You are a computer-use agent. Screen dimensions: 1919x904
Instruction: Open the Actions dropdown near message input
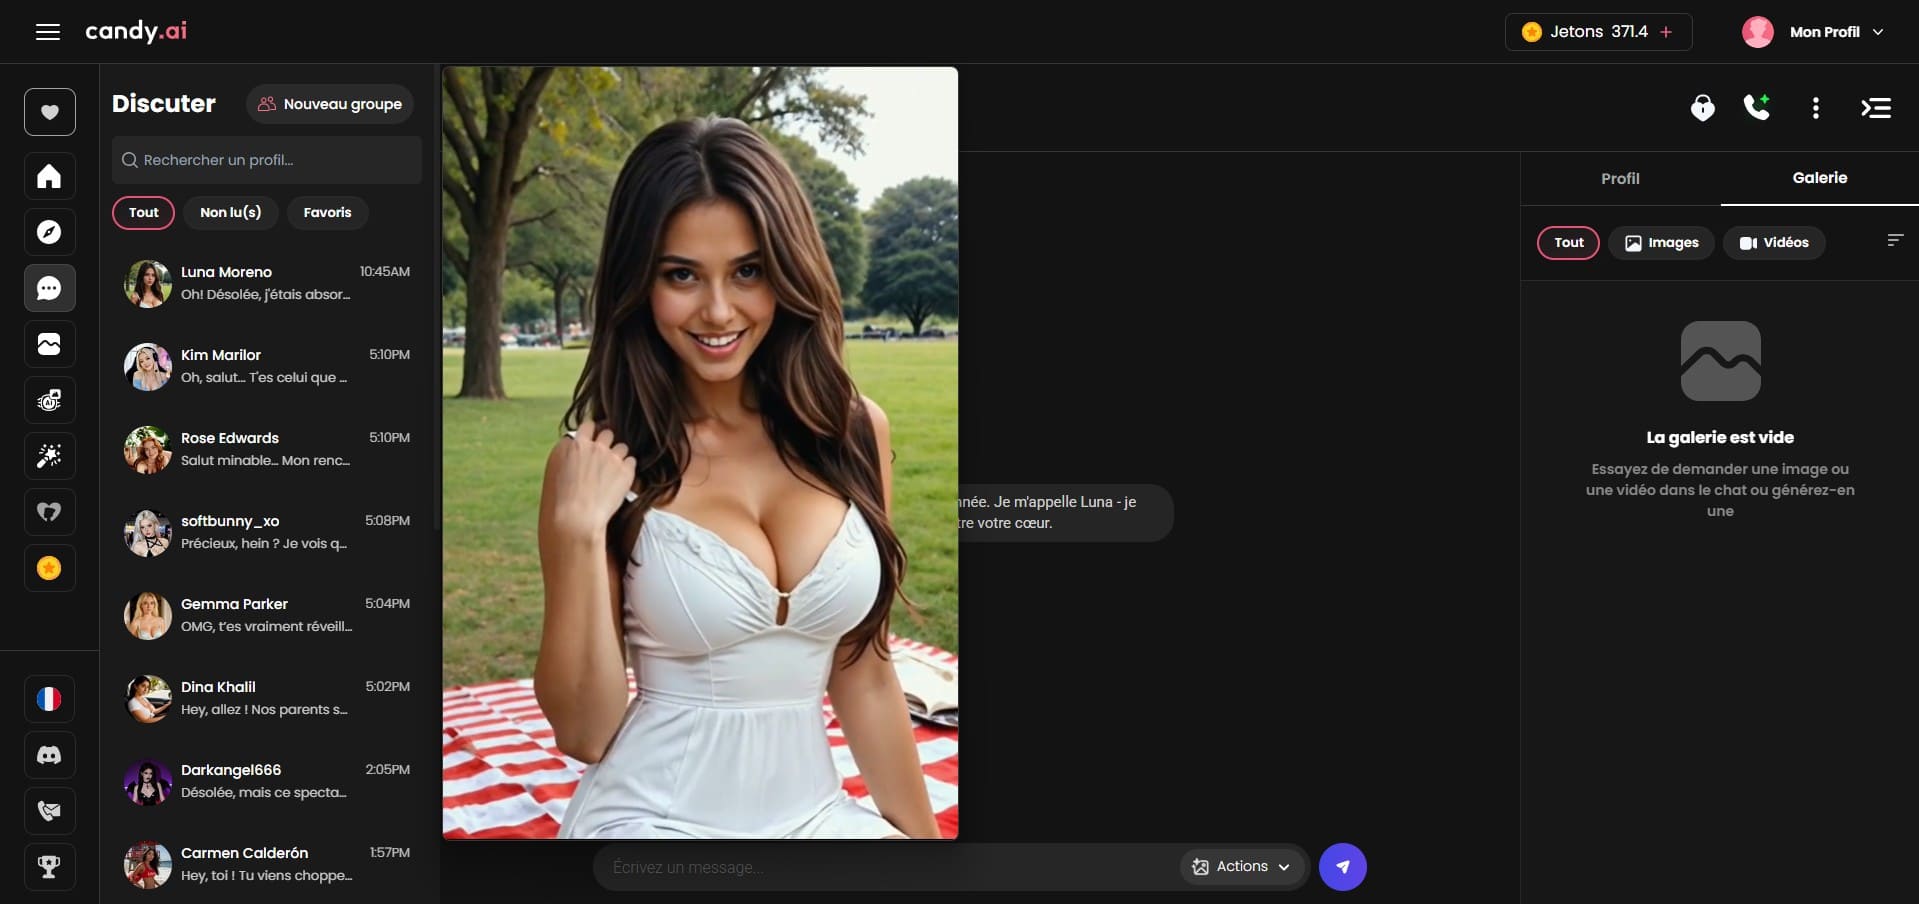click(1240, 866)
